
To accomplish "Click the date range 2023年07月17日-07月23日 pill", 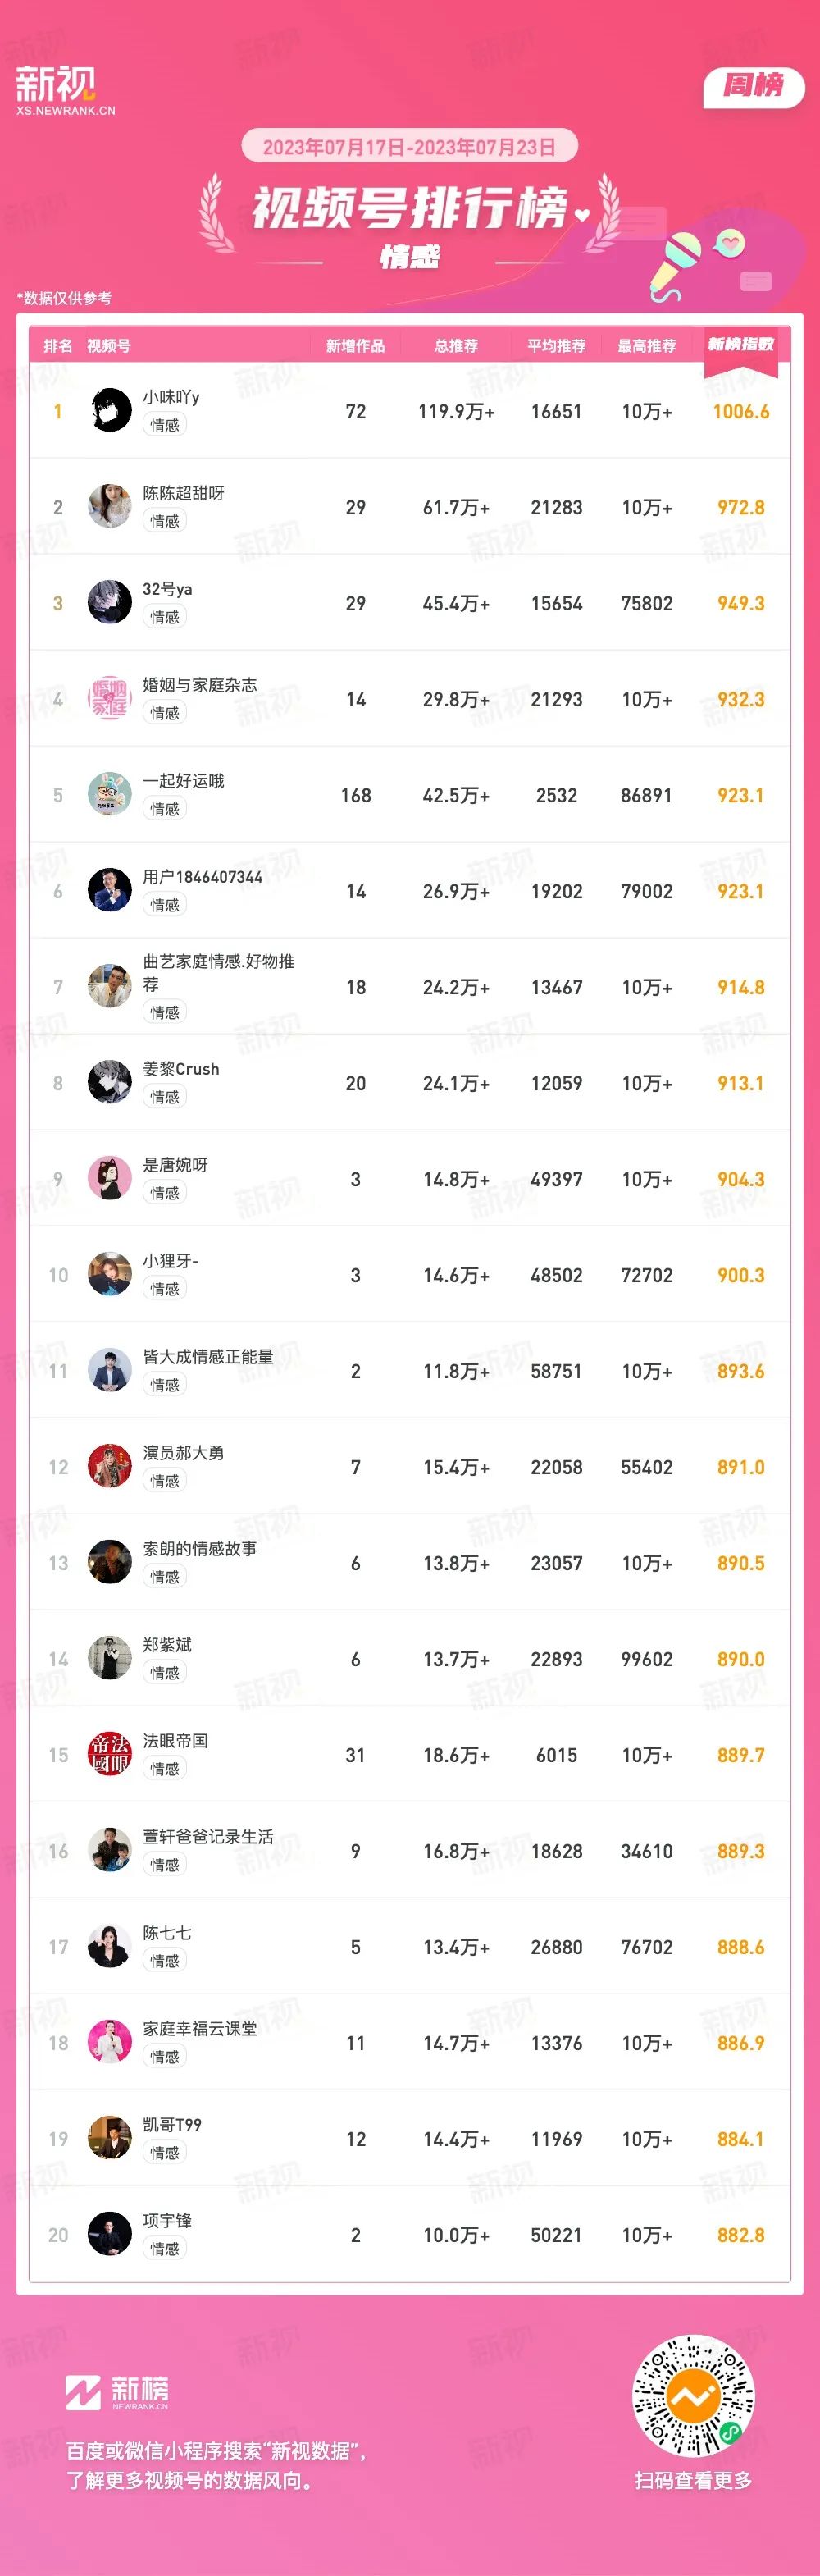I will [x=409, y=147].
